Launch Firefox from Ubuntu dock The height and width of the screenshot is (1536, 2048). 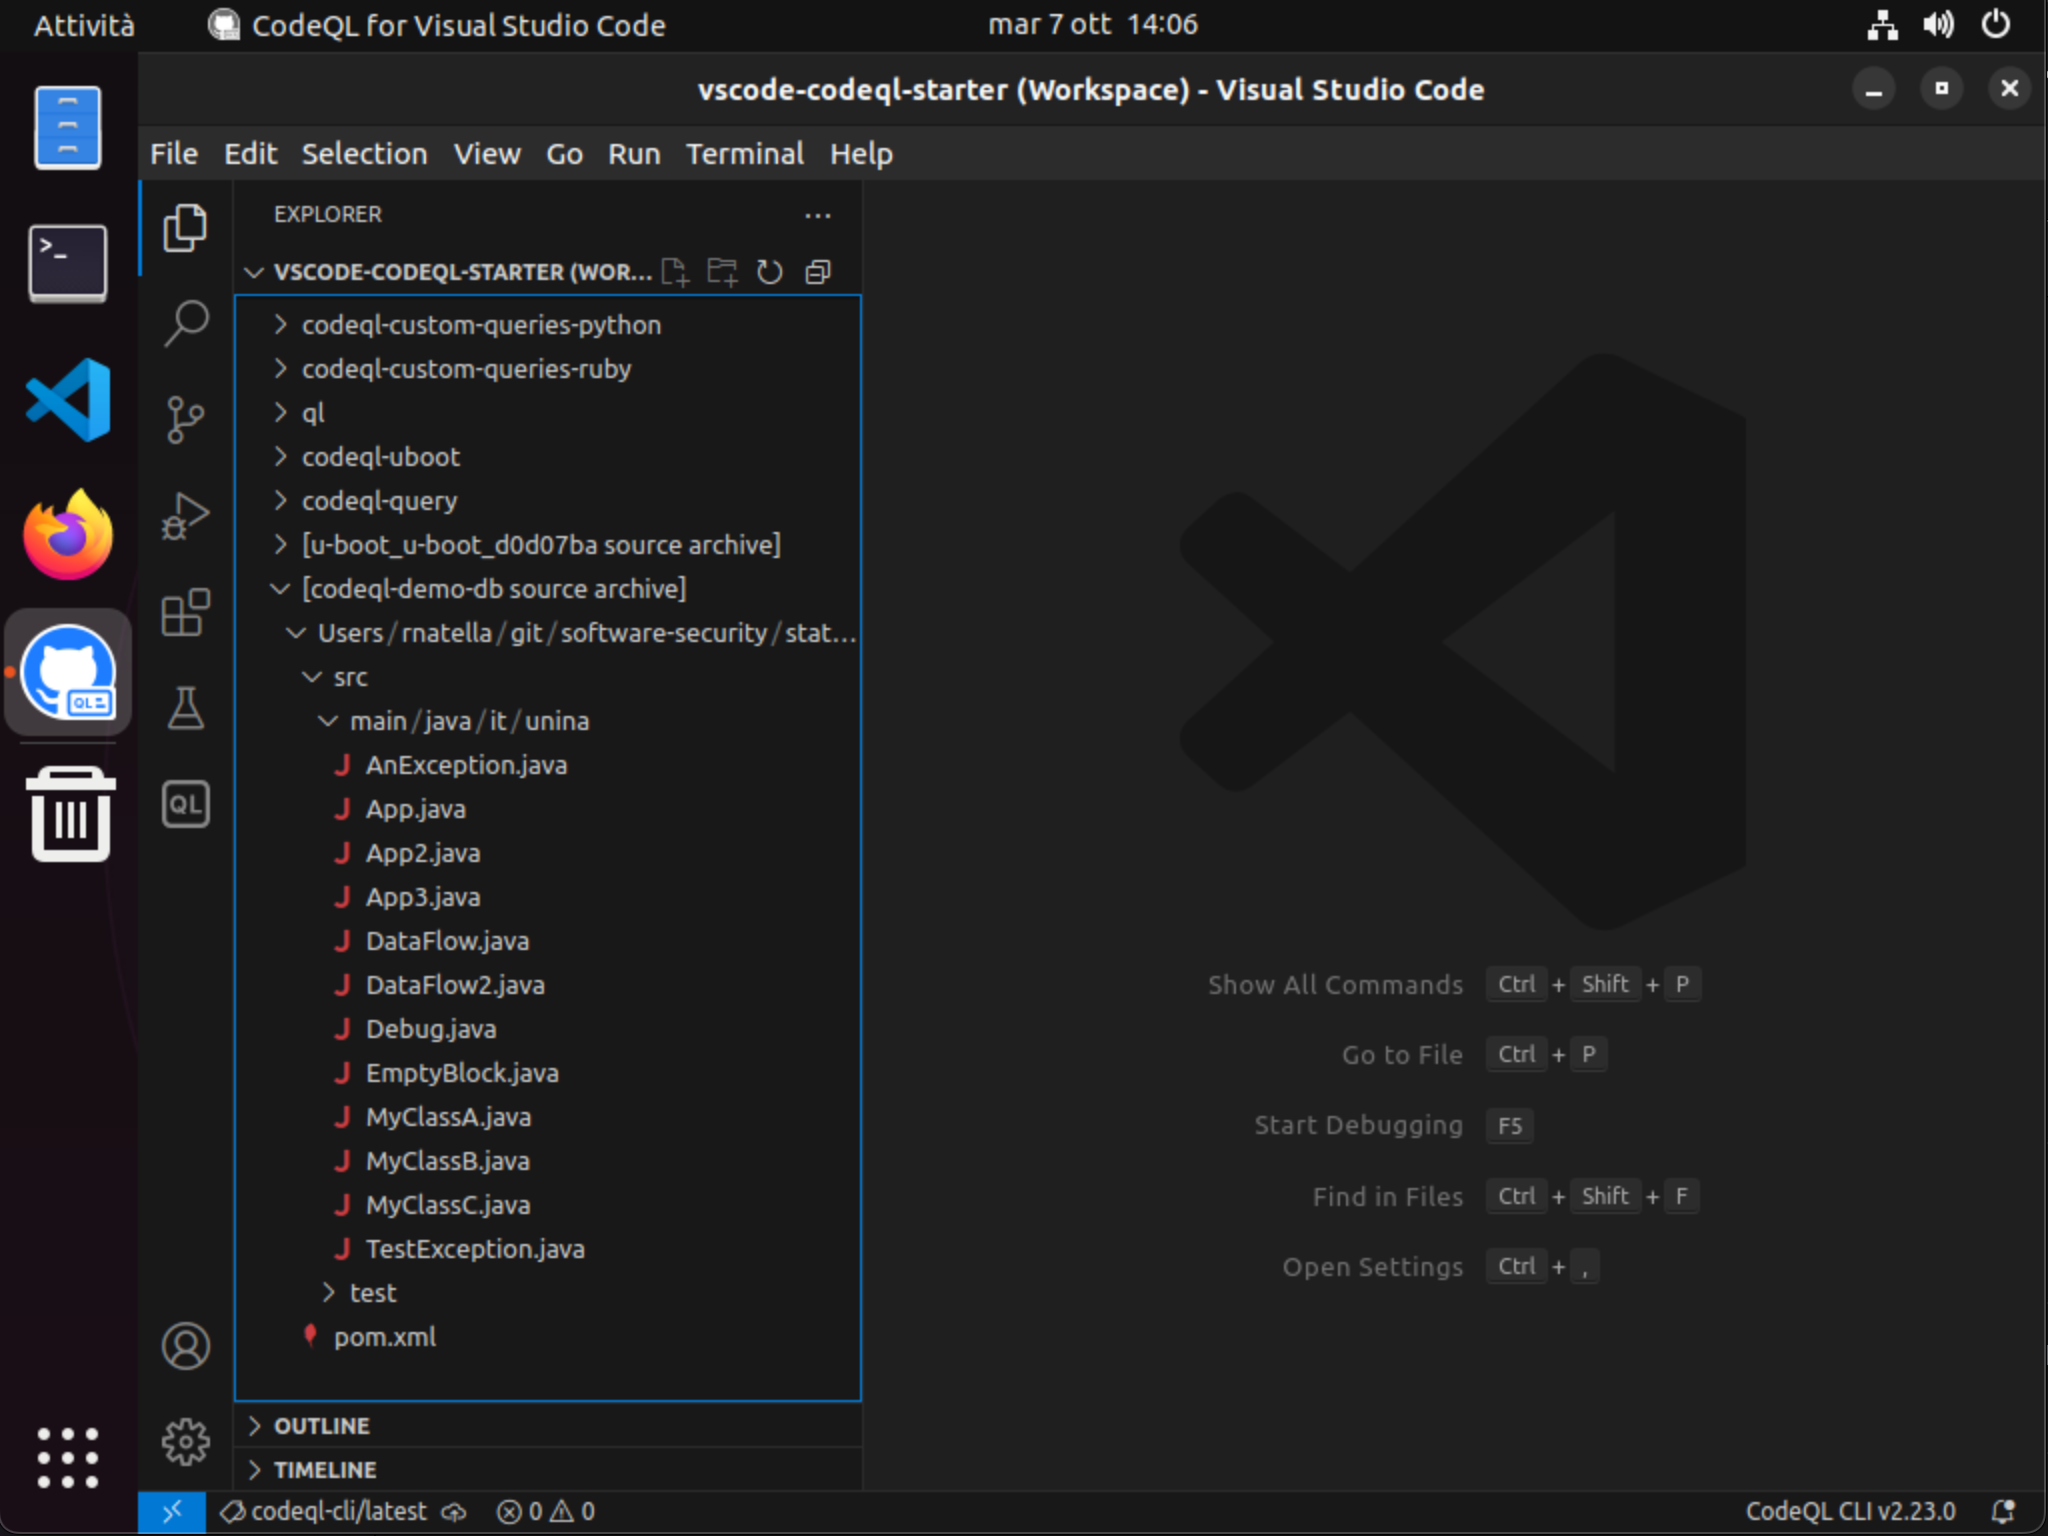(68, 536)
